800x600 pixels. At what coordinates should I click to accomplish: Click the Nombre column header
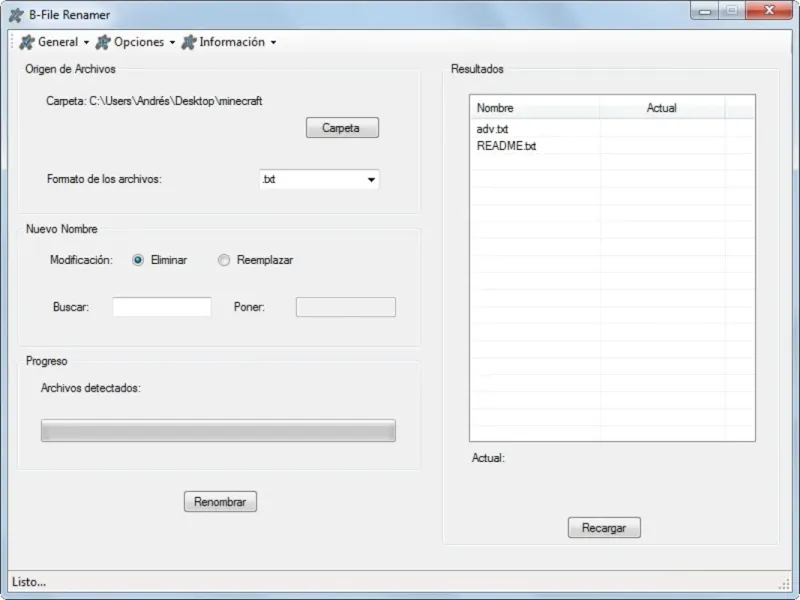535,108
